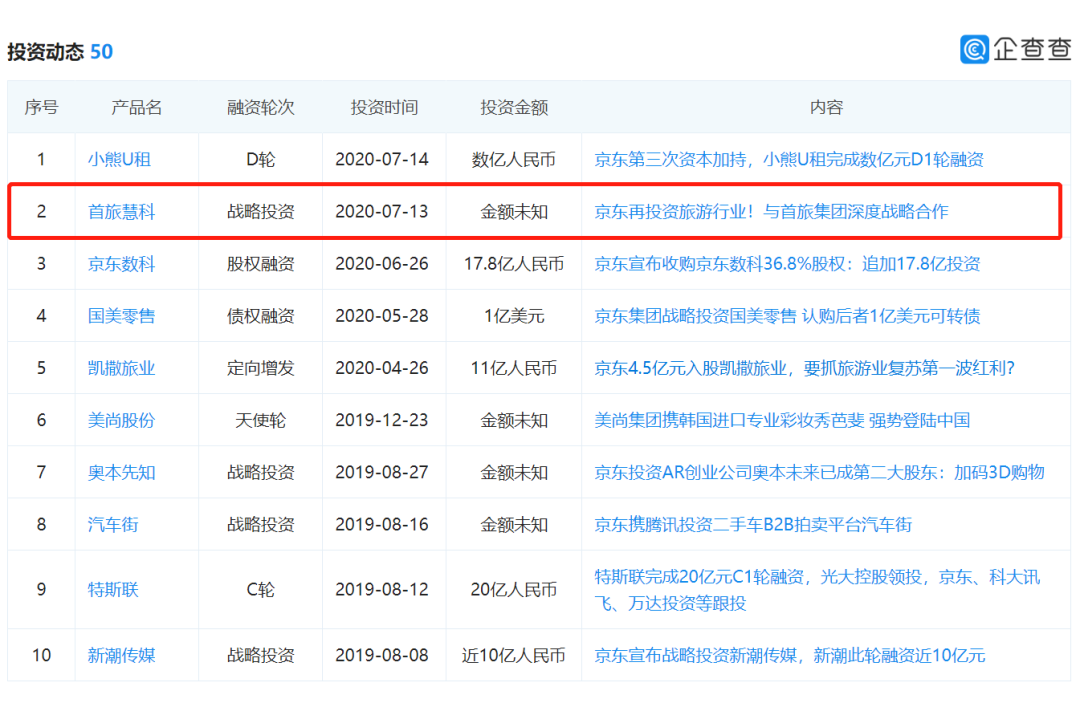Image resolution: width=1080 pixels, height=703 pixels.
Task: Click the 内容 column header
Action: pyautogui.click(x=826, y=107)
